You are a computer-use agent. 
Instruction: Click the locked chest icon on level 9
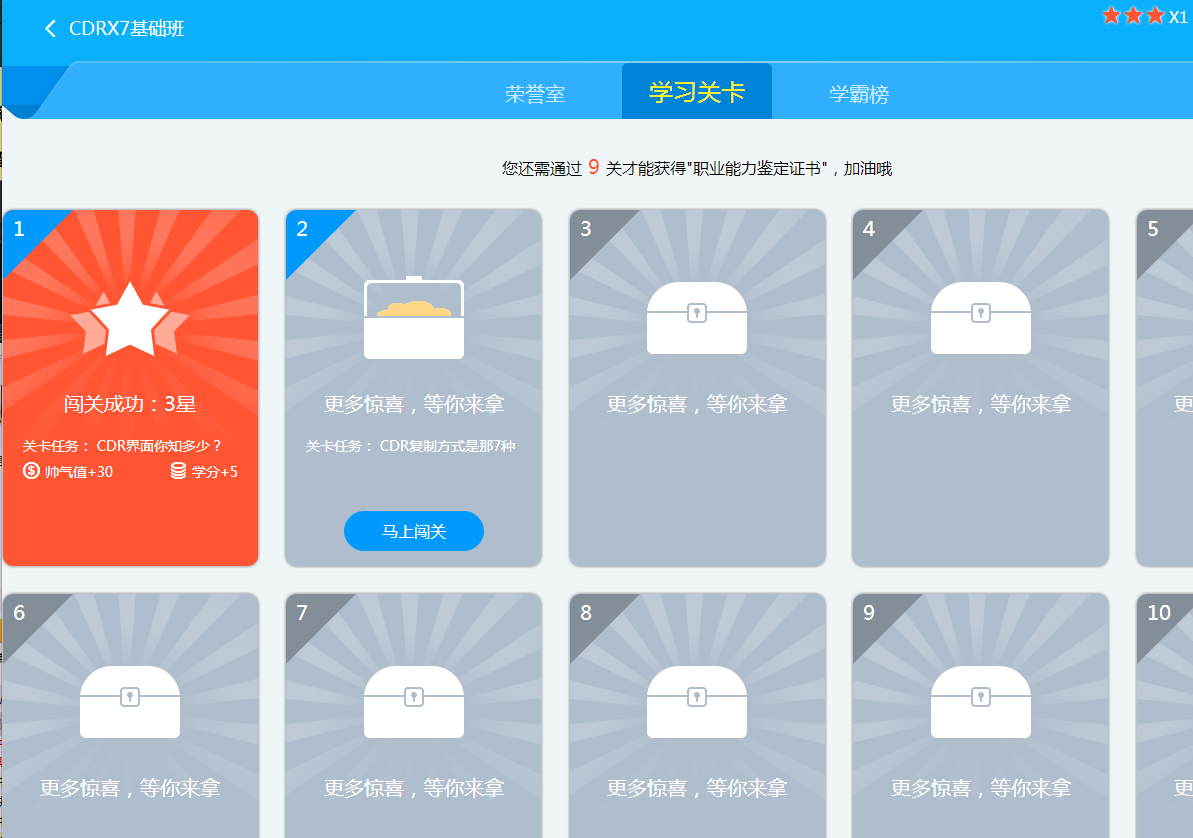(x=980, y=701)
